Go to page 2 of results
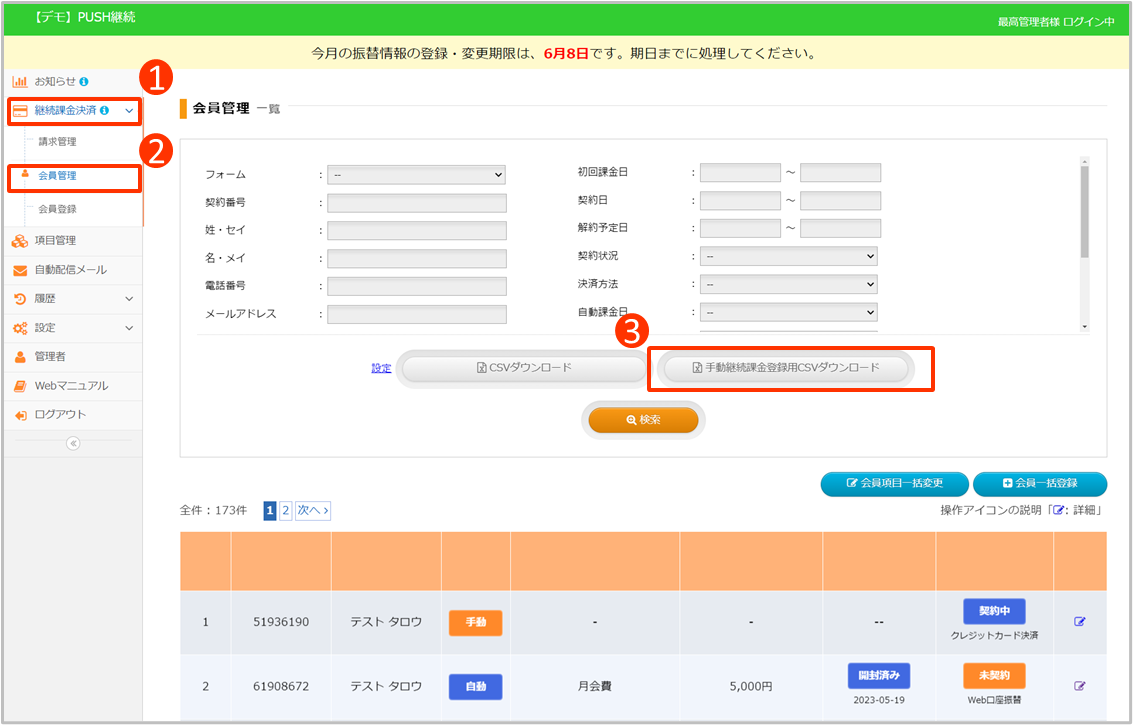 coord(285,511)
